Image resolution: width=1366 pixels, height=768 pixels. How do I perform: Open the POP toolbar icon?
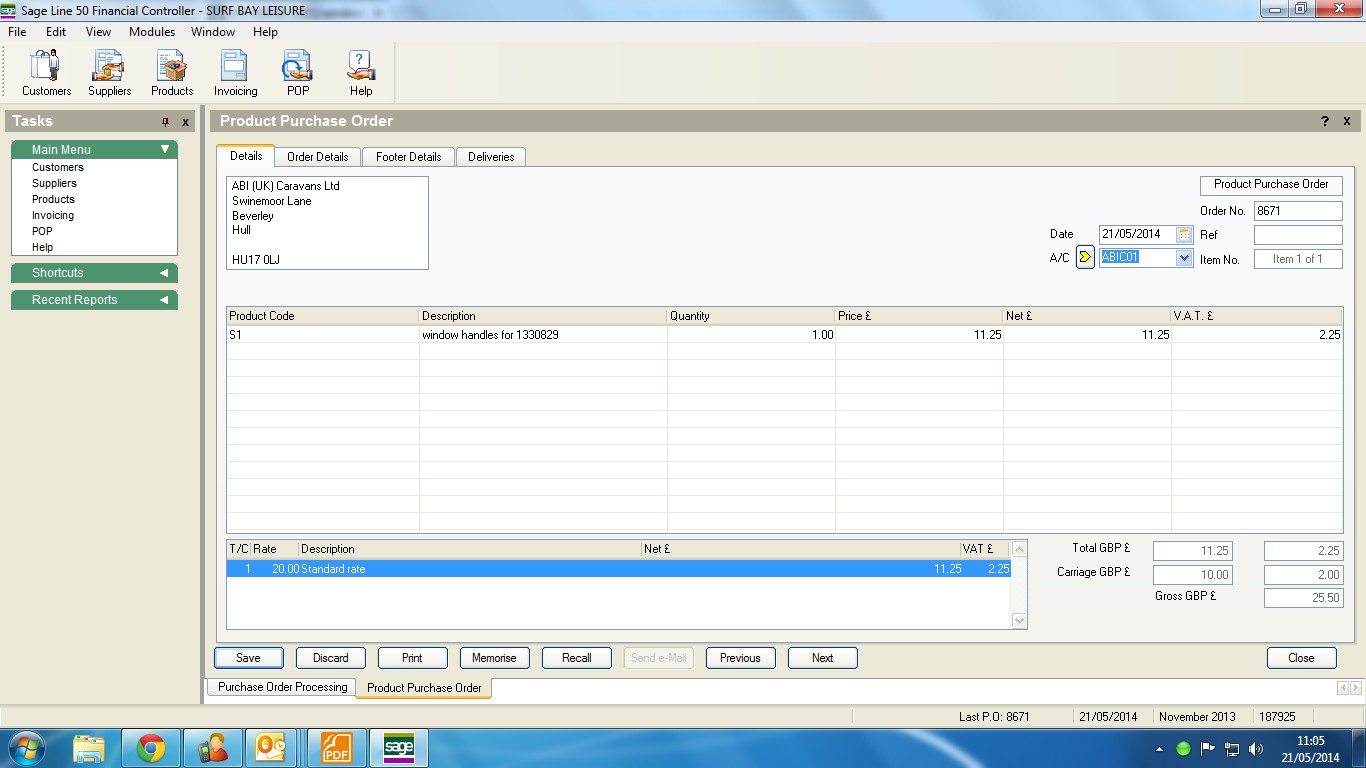click(298, 73)
